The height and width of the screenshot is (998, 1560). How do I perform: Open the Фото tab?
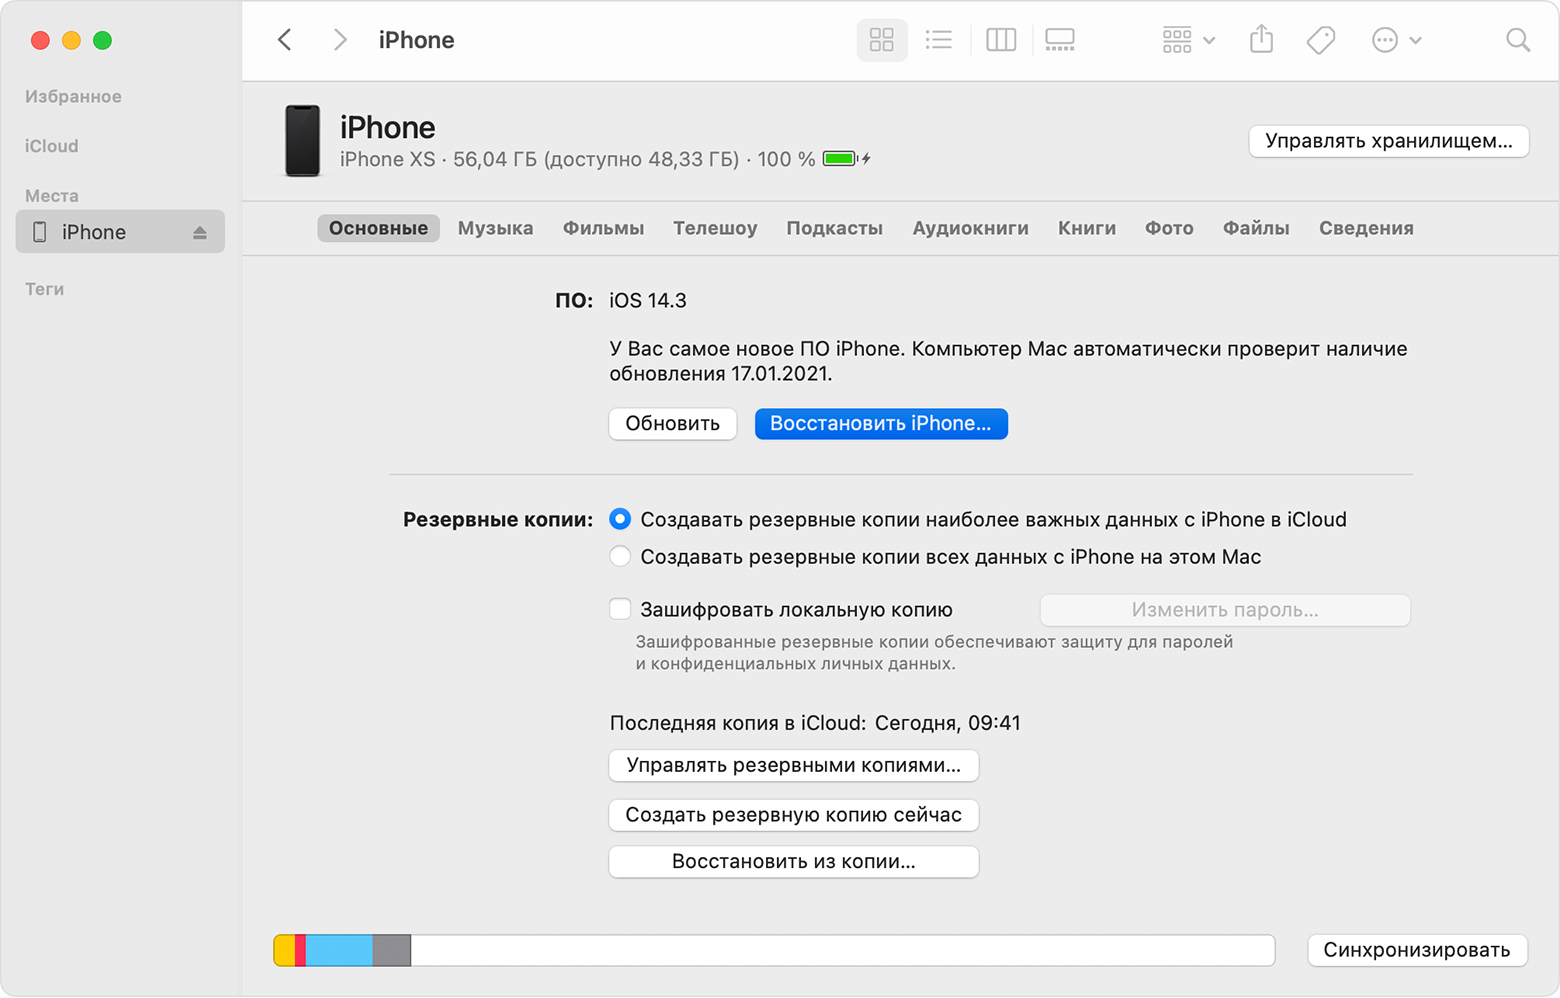[x=1169, y=228]
